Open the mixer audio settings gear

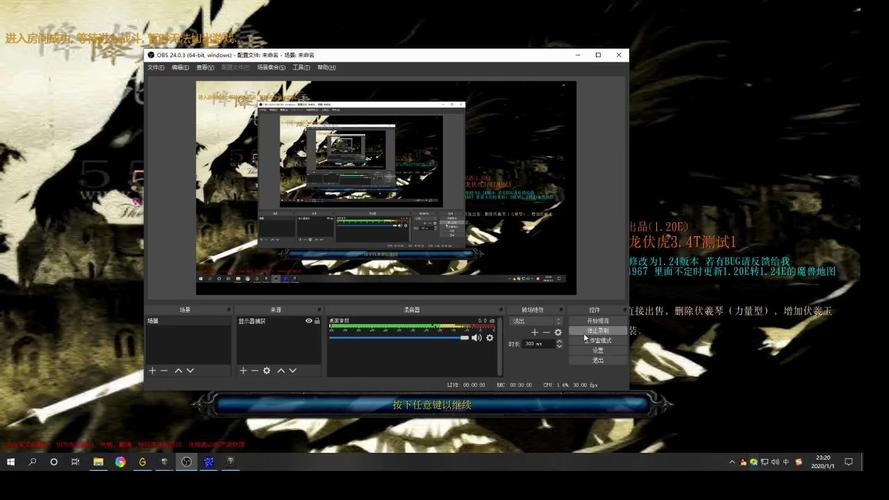[x=490, y=337]
